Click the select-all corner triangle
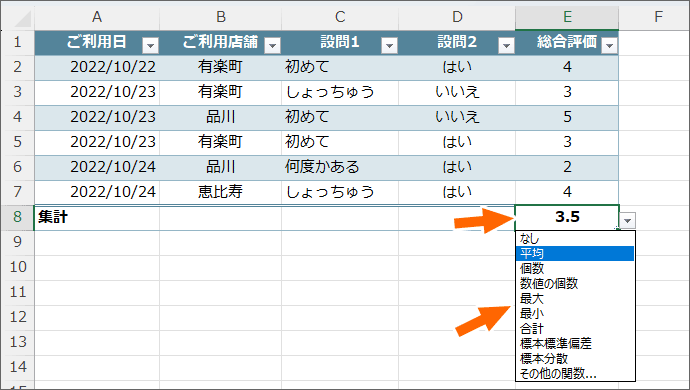 tap(22, 19)
